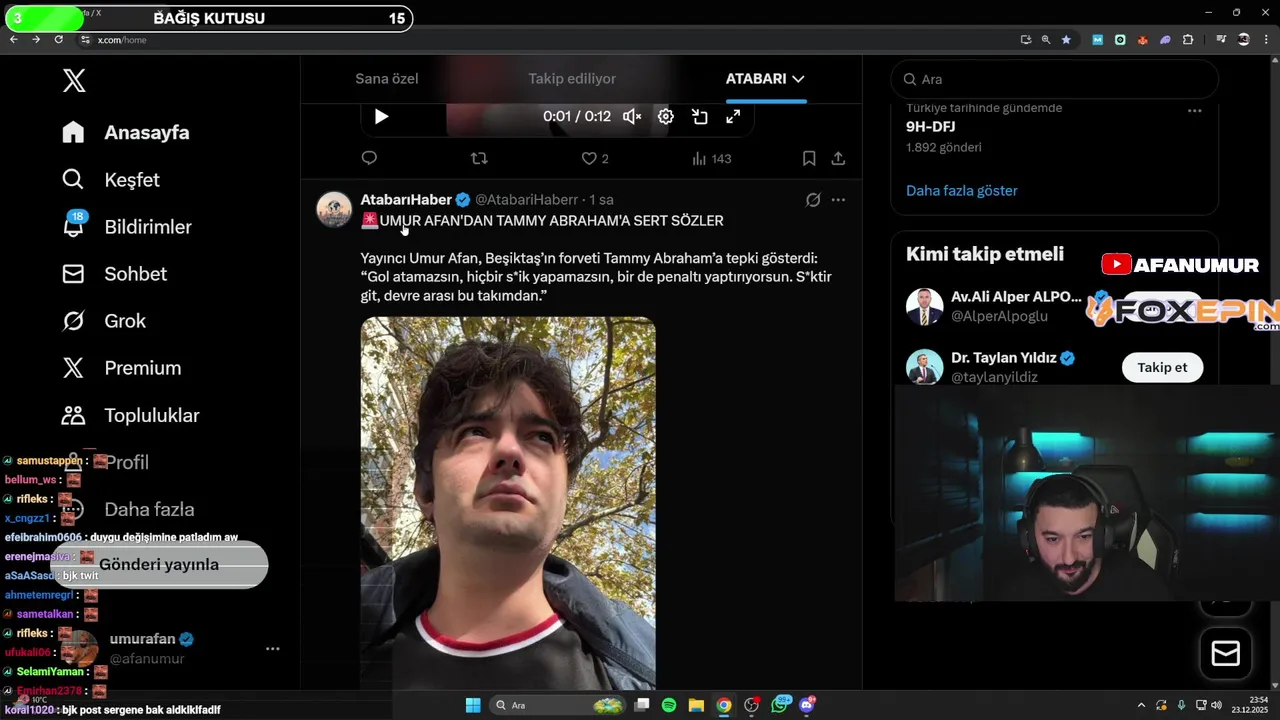Screen dimensions: 1280x720
Task: Click the Ara search field on X
Action: pyautogui.click(x=1054, y=79)
